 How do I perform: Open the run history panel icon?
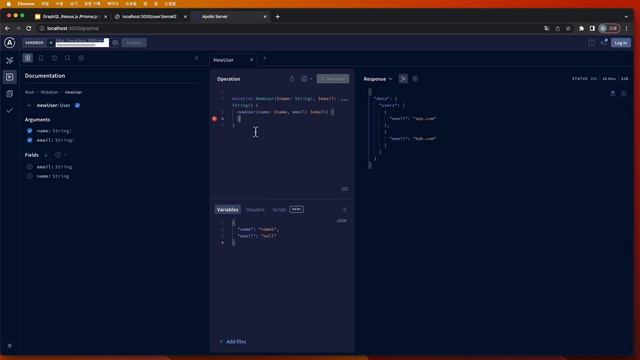coord(54,58)
